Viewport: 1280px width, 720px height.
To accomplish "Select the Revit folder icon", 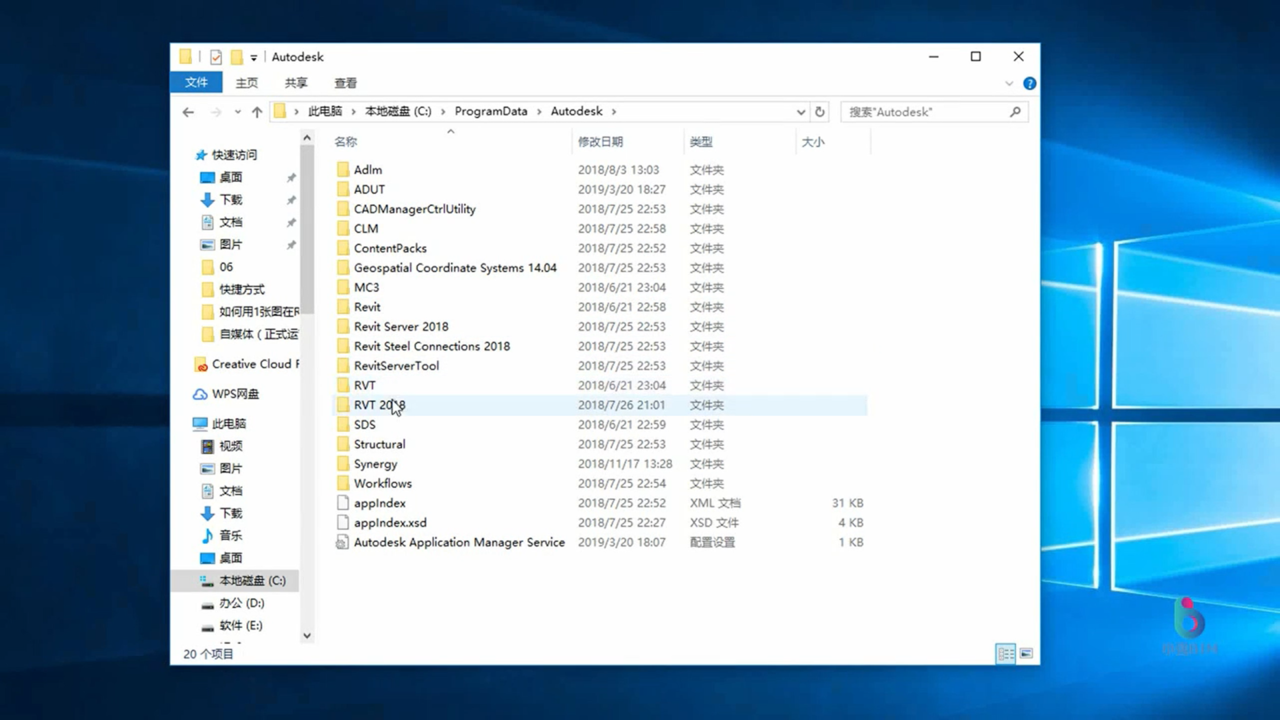I will click(x=343, y=307).
